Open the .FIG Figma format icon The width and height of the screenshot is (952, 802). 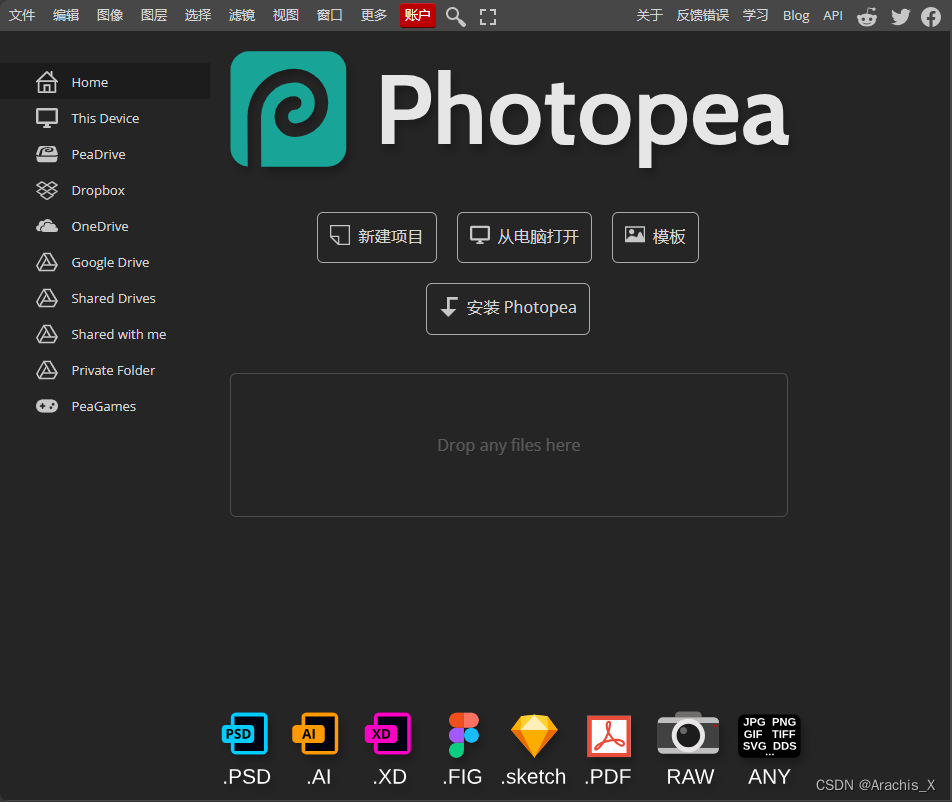pos(462,735)
